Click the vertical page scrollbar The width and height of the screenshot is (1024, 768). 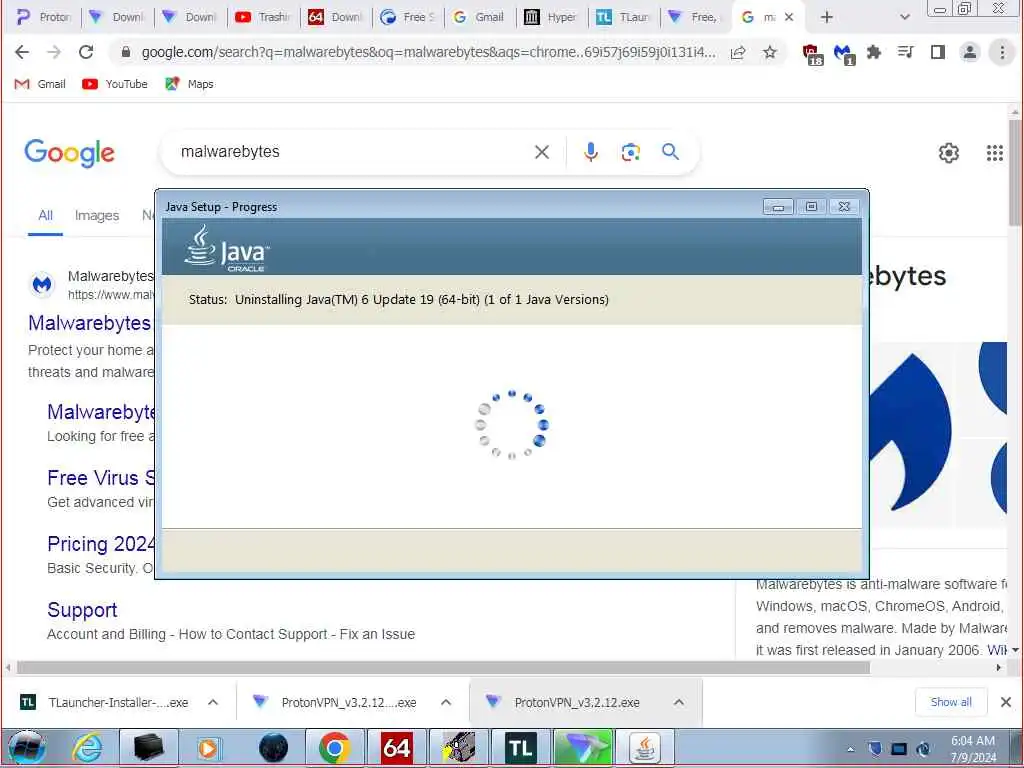[1015, 173]
